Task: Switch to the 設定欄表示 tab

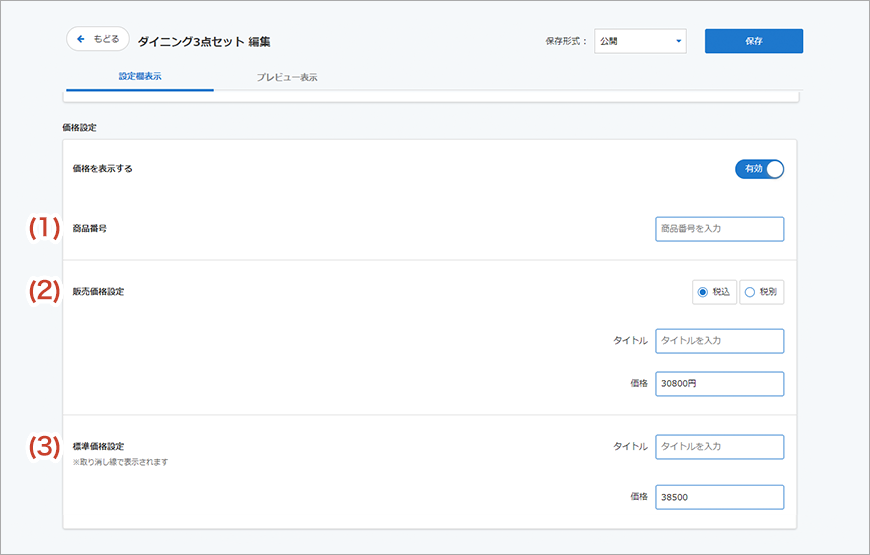Action: pyautogui.click(x=139, y=77)
